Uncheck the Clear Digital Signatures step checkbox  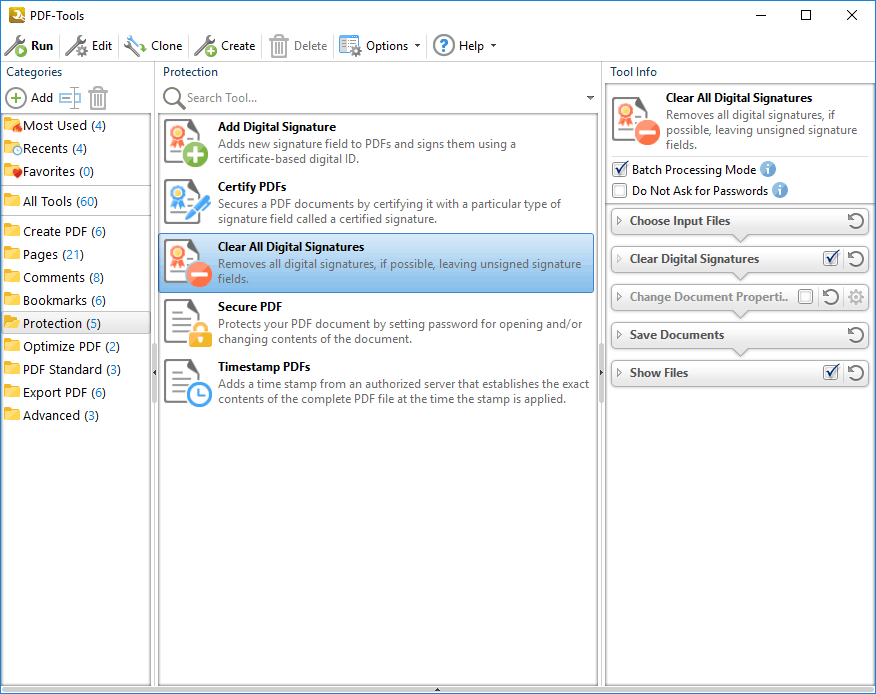click(831, 258)
